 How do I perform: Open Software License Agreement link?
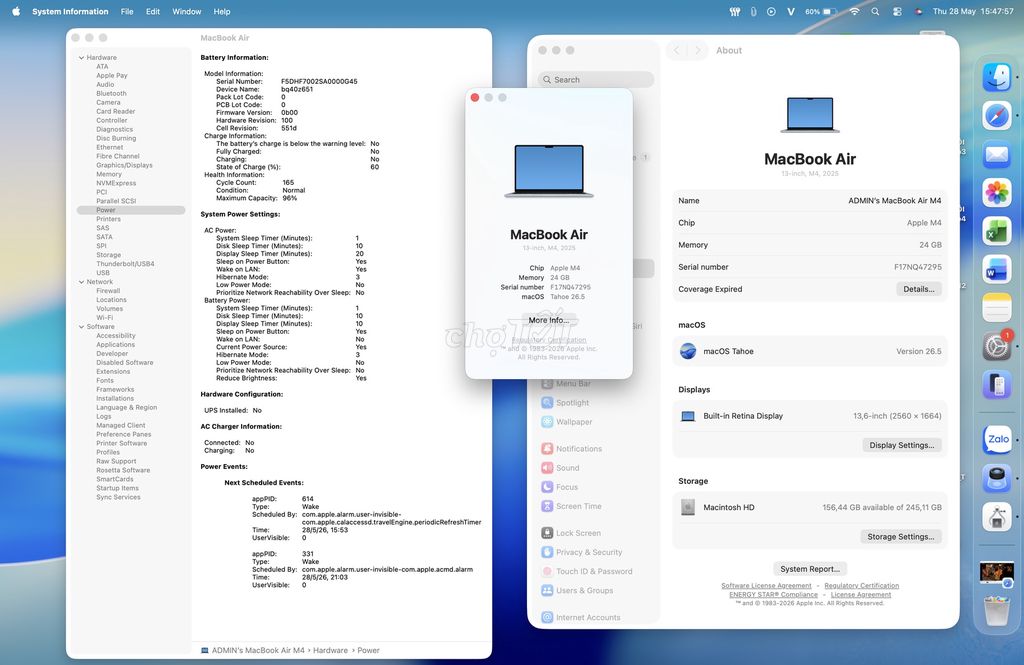[766, 585]
